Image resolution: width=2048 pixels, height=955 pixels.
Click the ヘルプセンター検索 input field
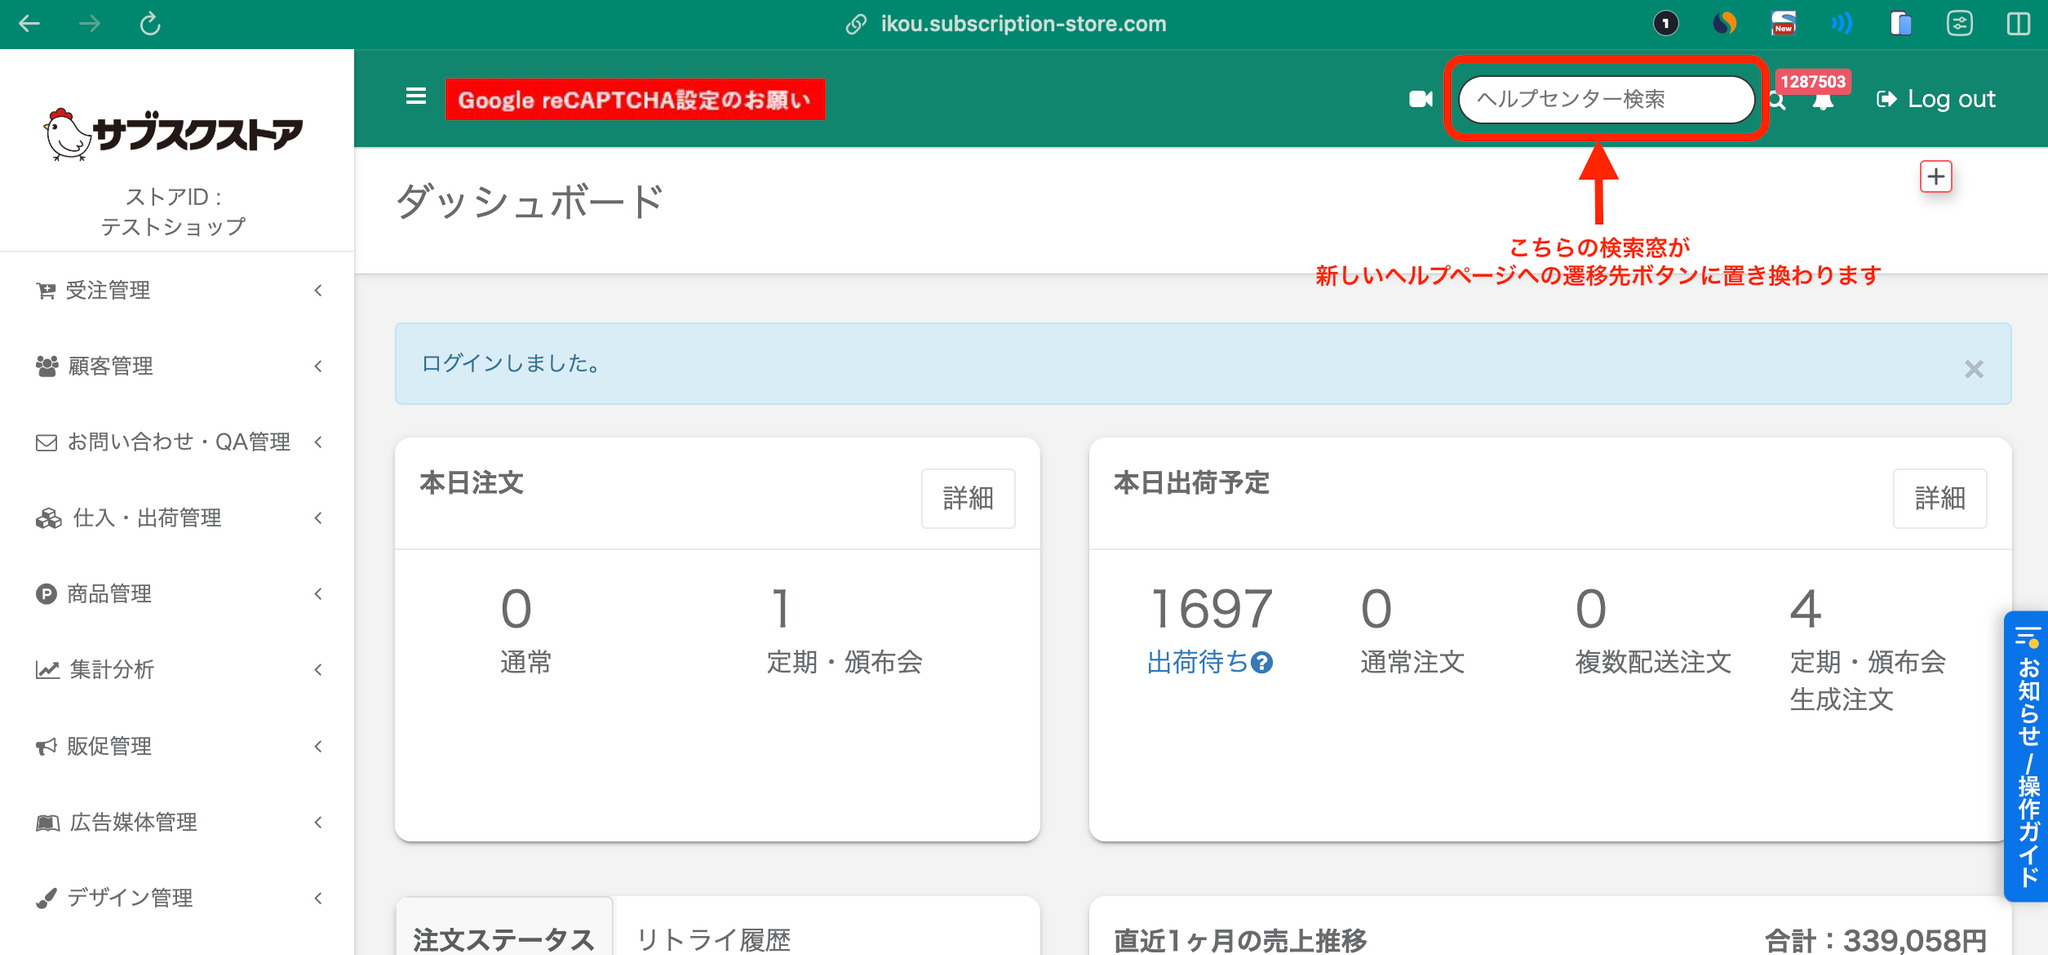point(1604,99)
